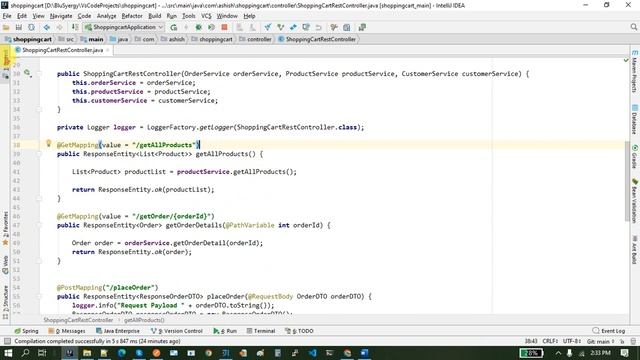This screenshot has width=640, height=360.
Task: Open the Event Log button
Action: pos(609,331)
